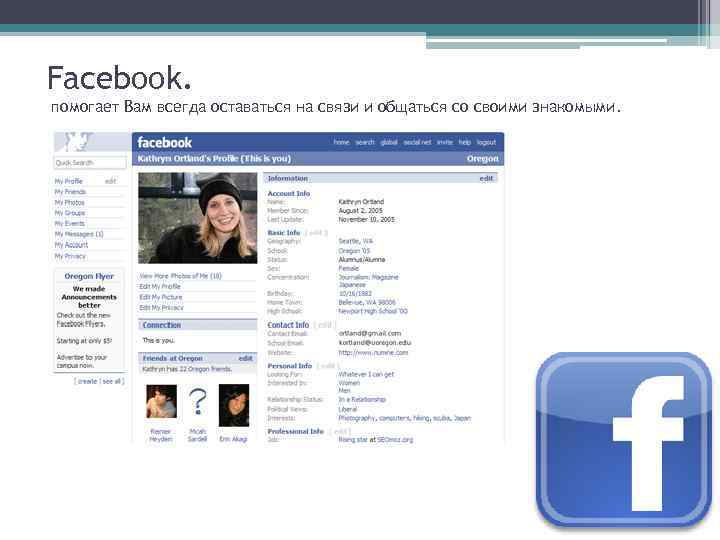Click edit in Friends at Oregon header
This screenshot has width=720, height=540.
pos(245,358)
